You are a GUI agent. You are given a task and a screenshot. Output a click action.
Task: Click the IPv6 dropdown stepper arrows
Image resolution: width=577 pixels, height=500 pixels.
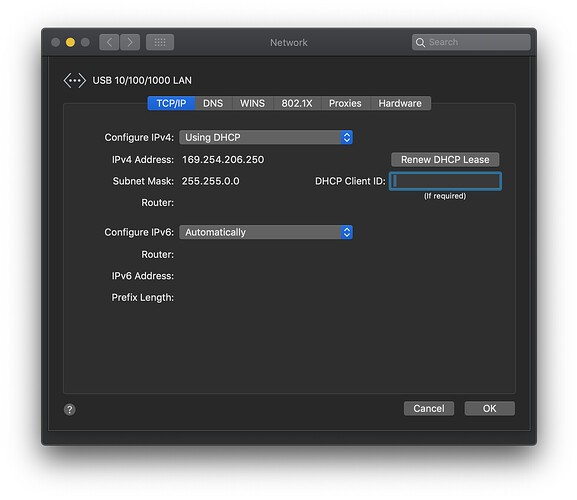pyautogui.click(x=347, y=232)
